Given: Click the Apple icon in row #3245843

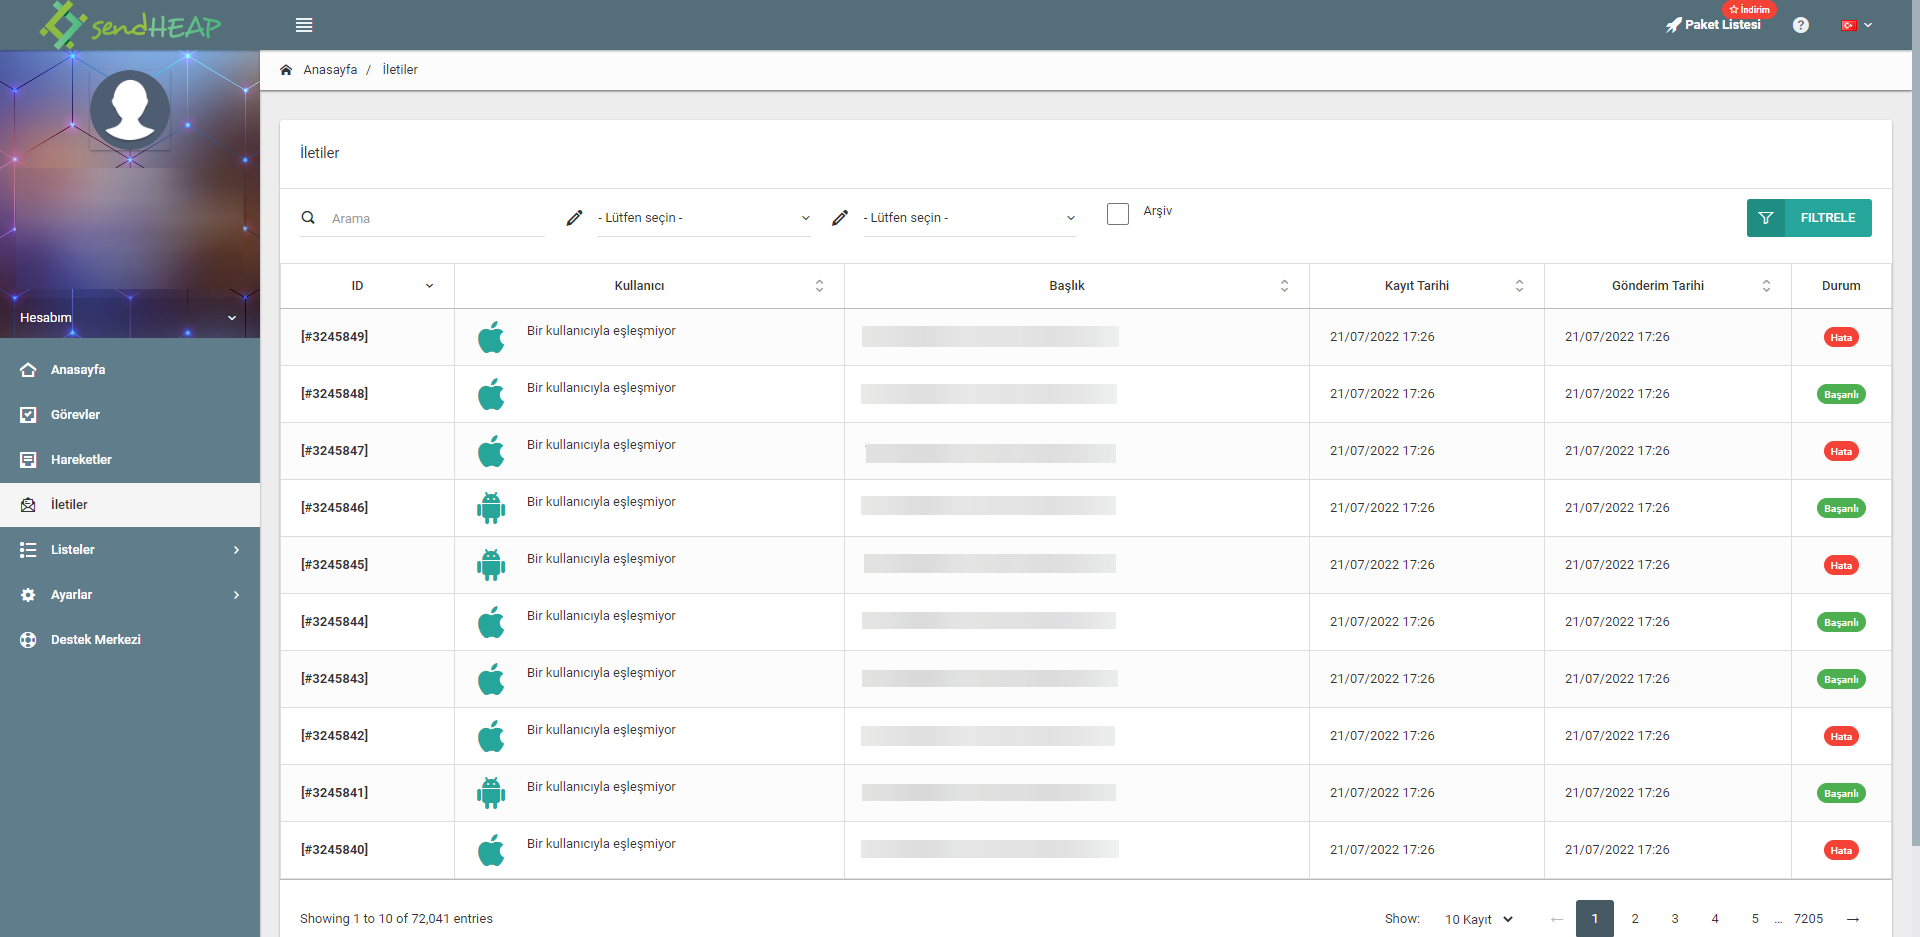Looking at the screenshot, I should point(491,679).
